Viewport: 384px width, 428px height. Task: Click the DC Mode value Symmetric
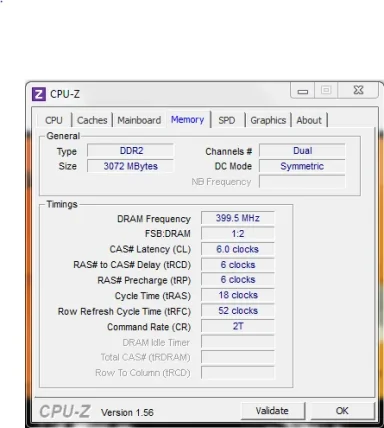click(302, 166)
